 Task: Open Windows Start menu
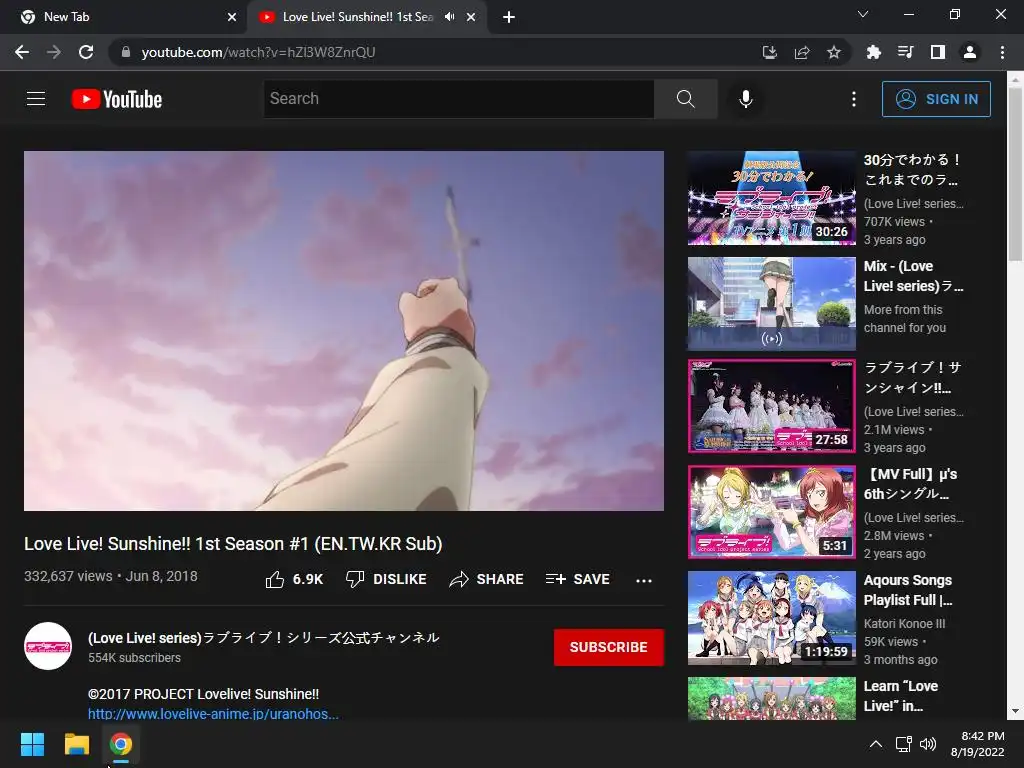coord(32,744)
